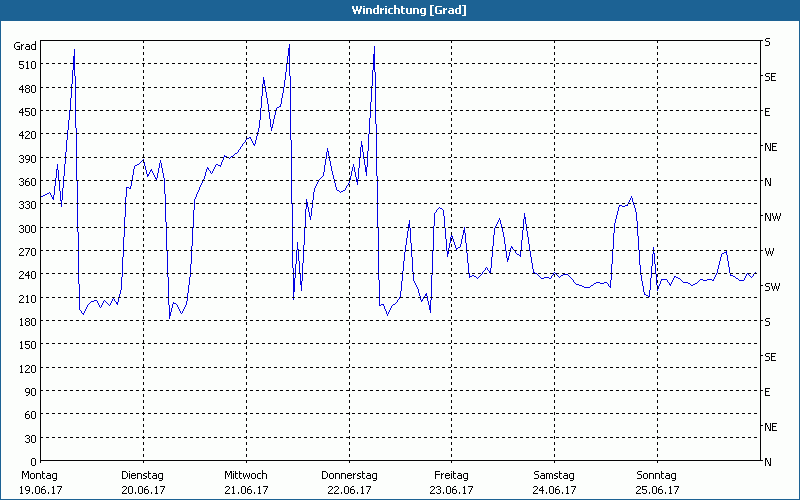The image size is (800, 500).
Task: Click the 420 y-axis tick label
Action: [x=28, y=135]
